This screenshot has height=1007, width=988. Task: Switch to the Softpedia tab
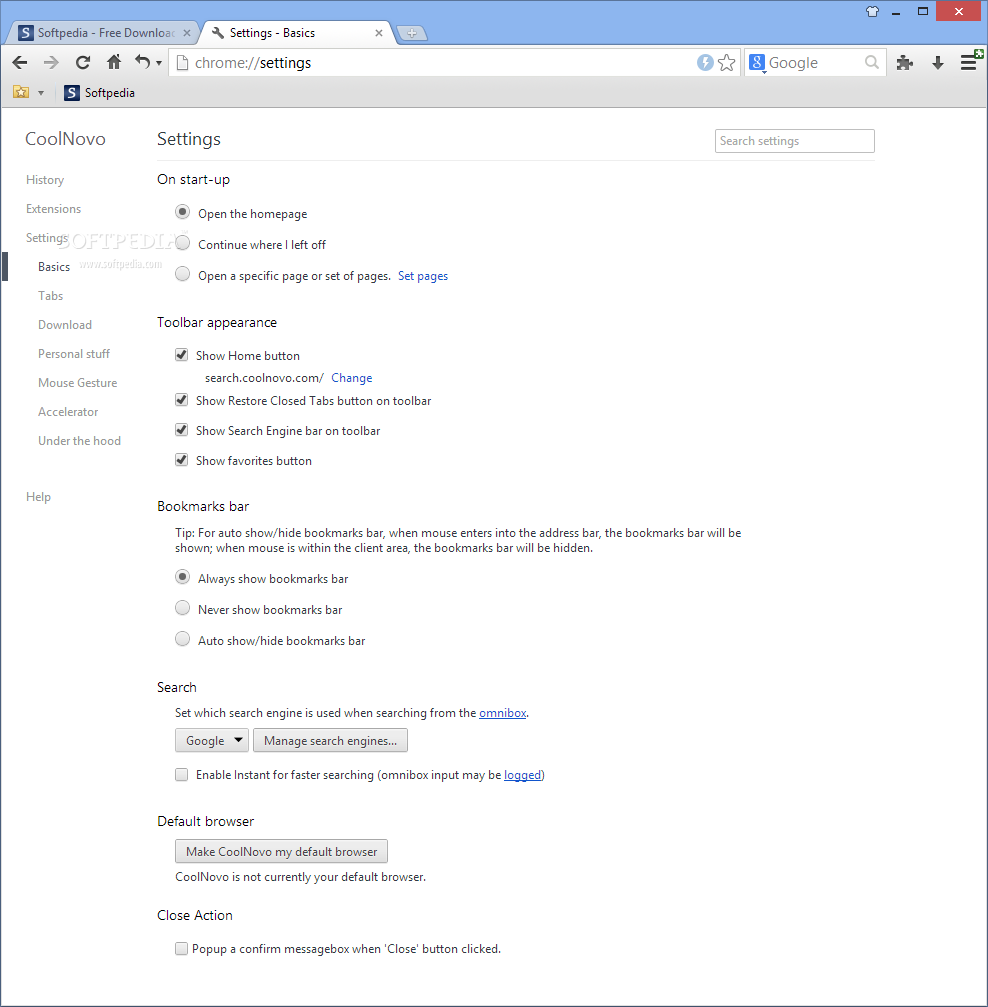[x=103, y=33]
